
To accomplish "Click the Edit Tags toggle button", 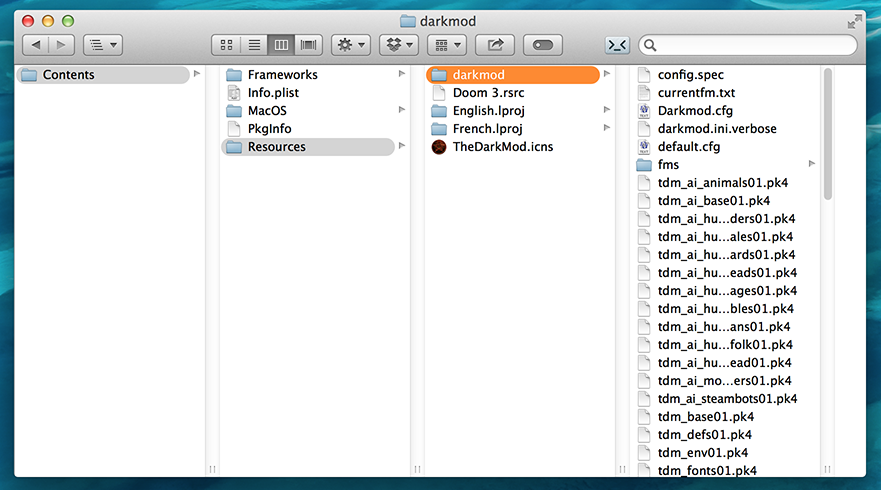I will click(543, 45).
